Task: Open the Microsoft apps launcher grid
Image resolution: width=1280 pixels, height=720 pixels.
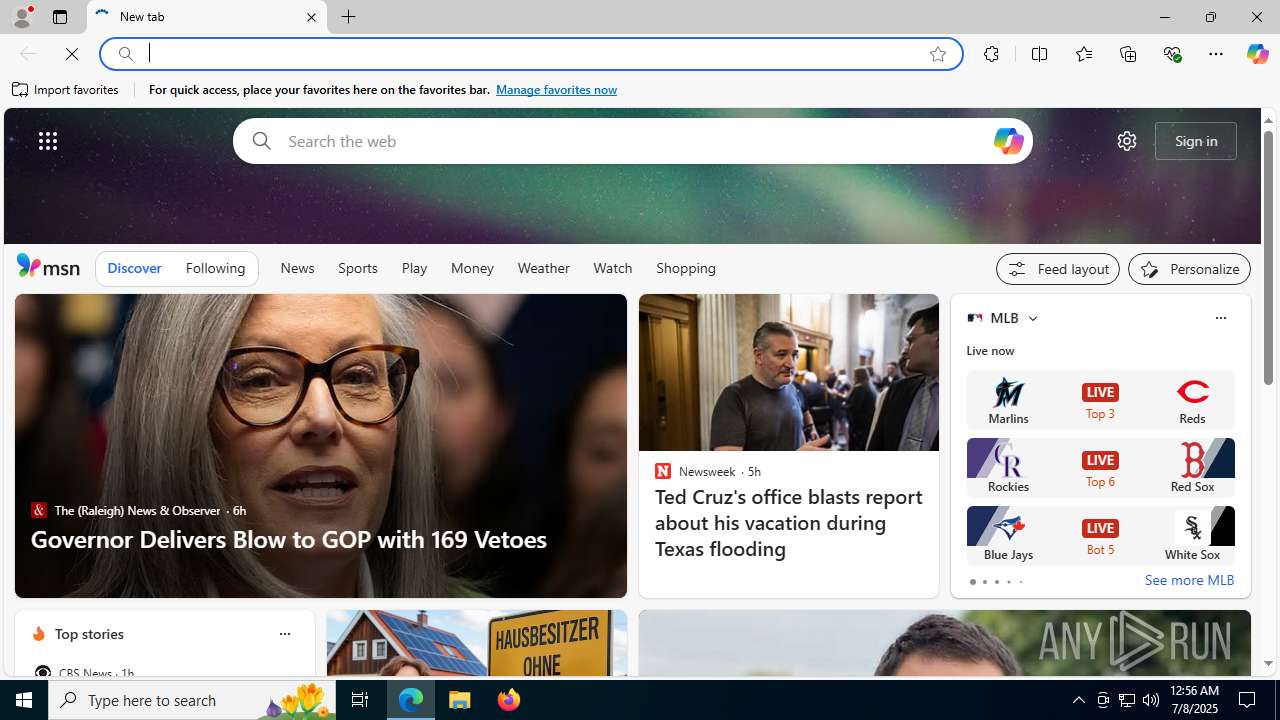Action: point(48,141)
